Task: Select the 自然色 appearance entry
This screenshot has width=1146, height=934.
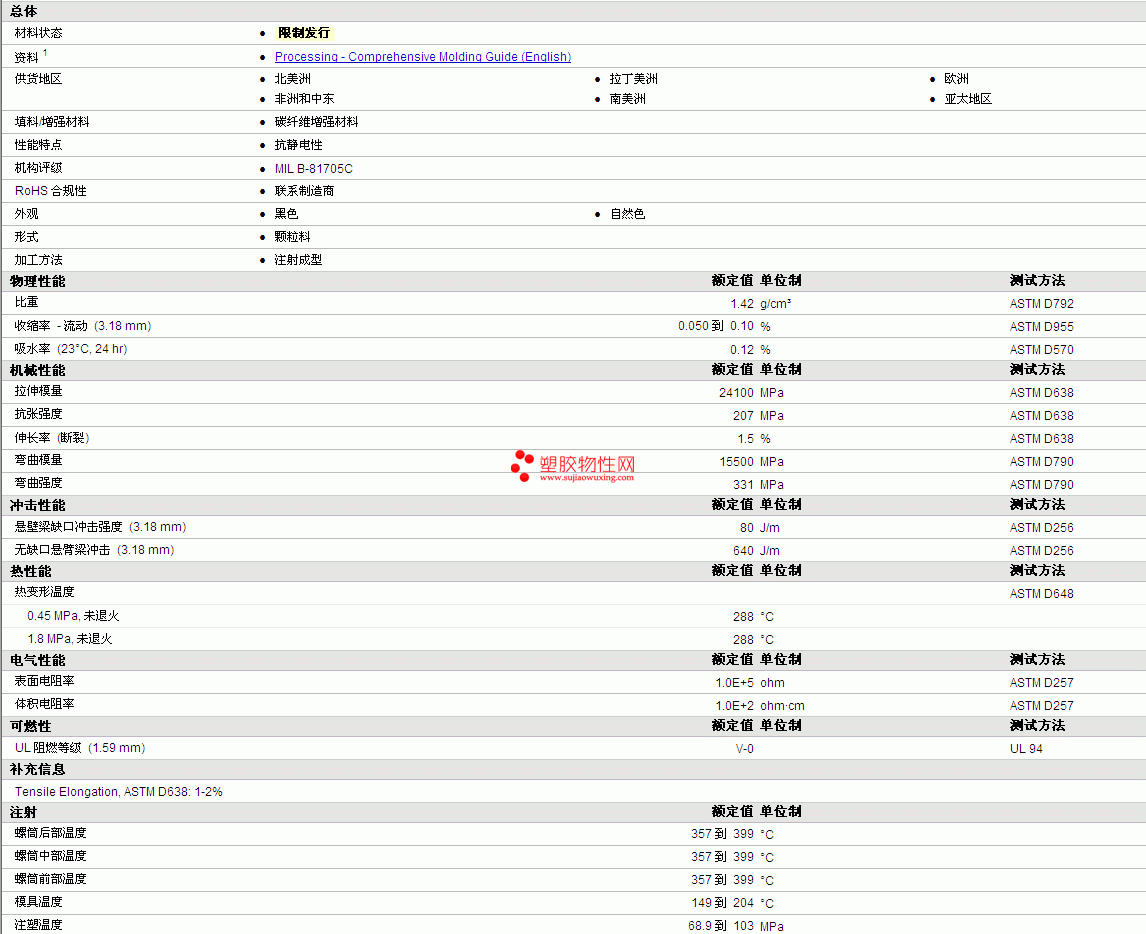Action: [x=628, y=213]
